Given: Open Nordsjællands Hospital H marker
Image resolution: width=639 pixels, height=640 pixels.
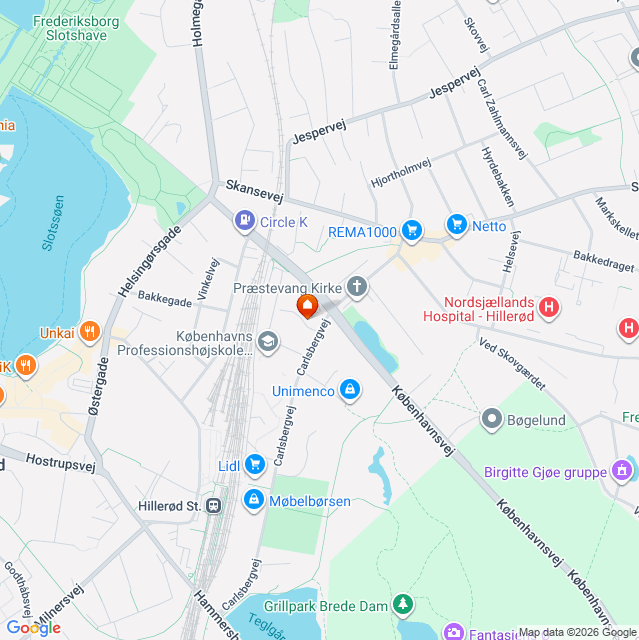Looking at the screenshot, I should 549,307.
